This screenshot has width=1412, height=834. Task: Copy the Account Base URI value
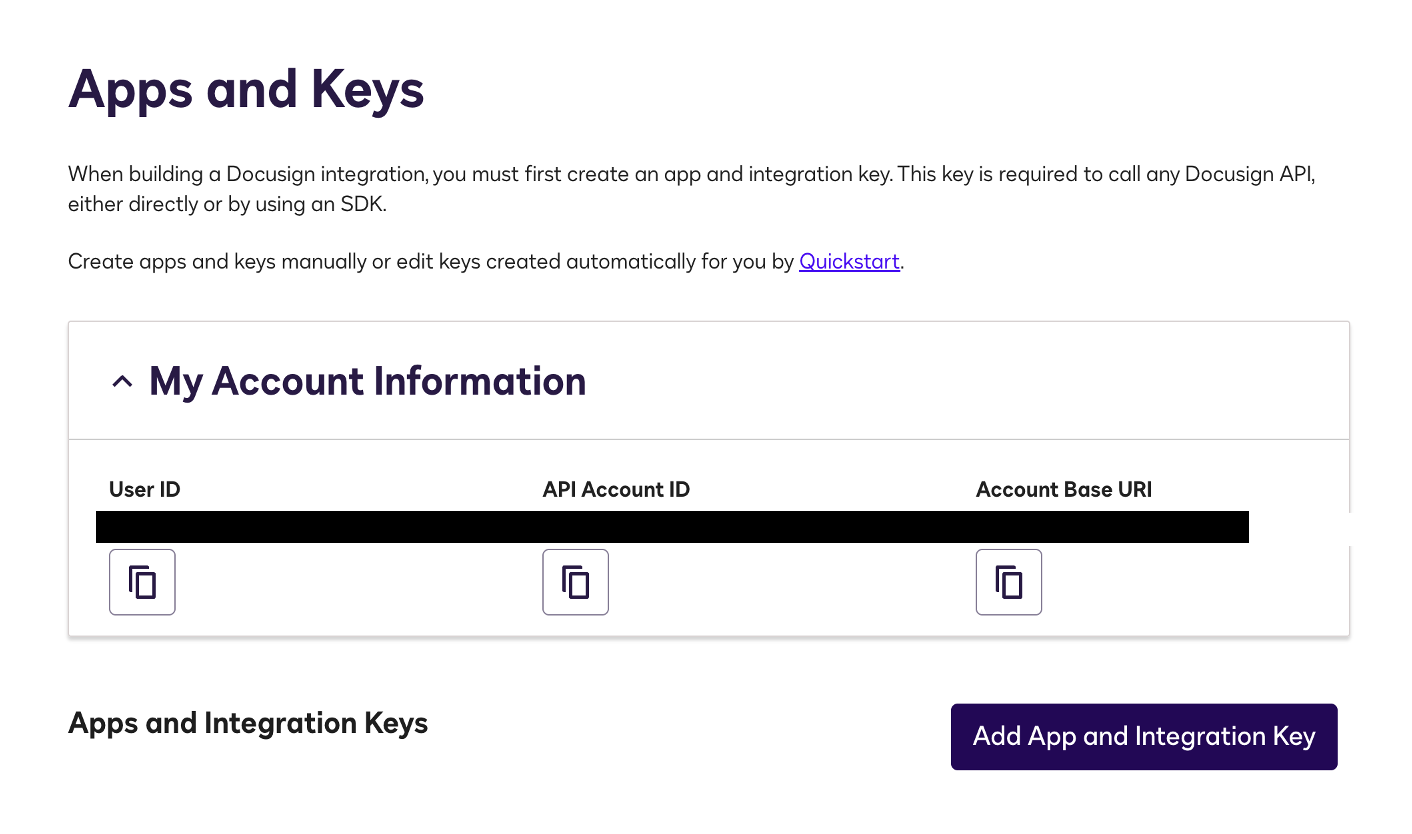tap(1008, 582)
